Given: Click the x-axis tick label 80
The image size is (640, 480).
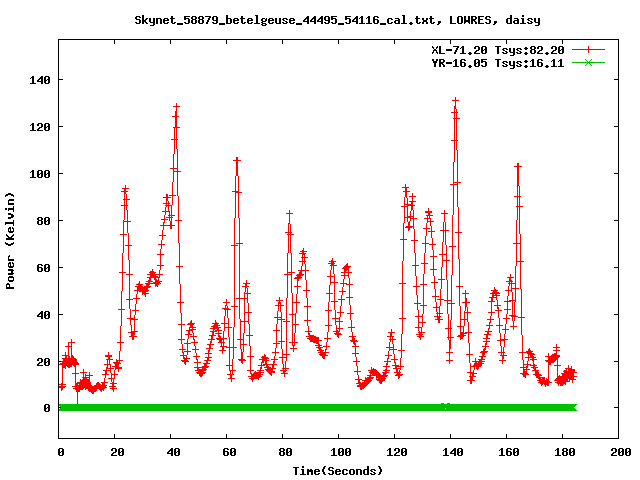Looking at the screenshot, I should [x=285, y=452].
